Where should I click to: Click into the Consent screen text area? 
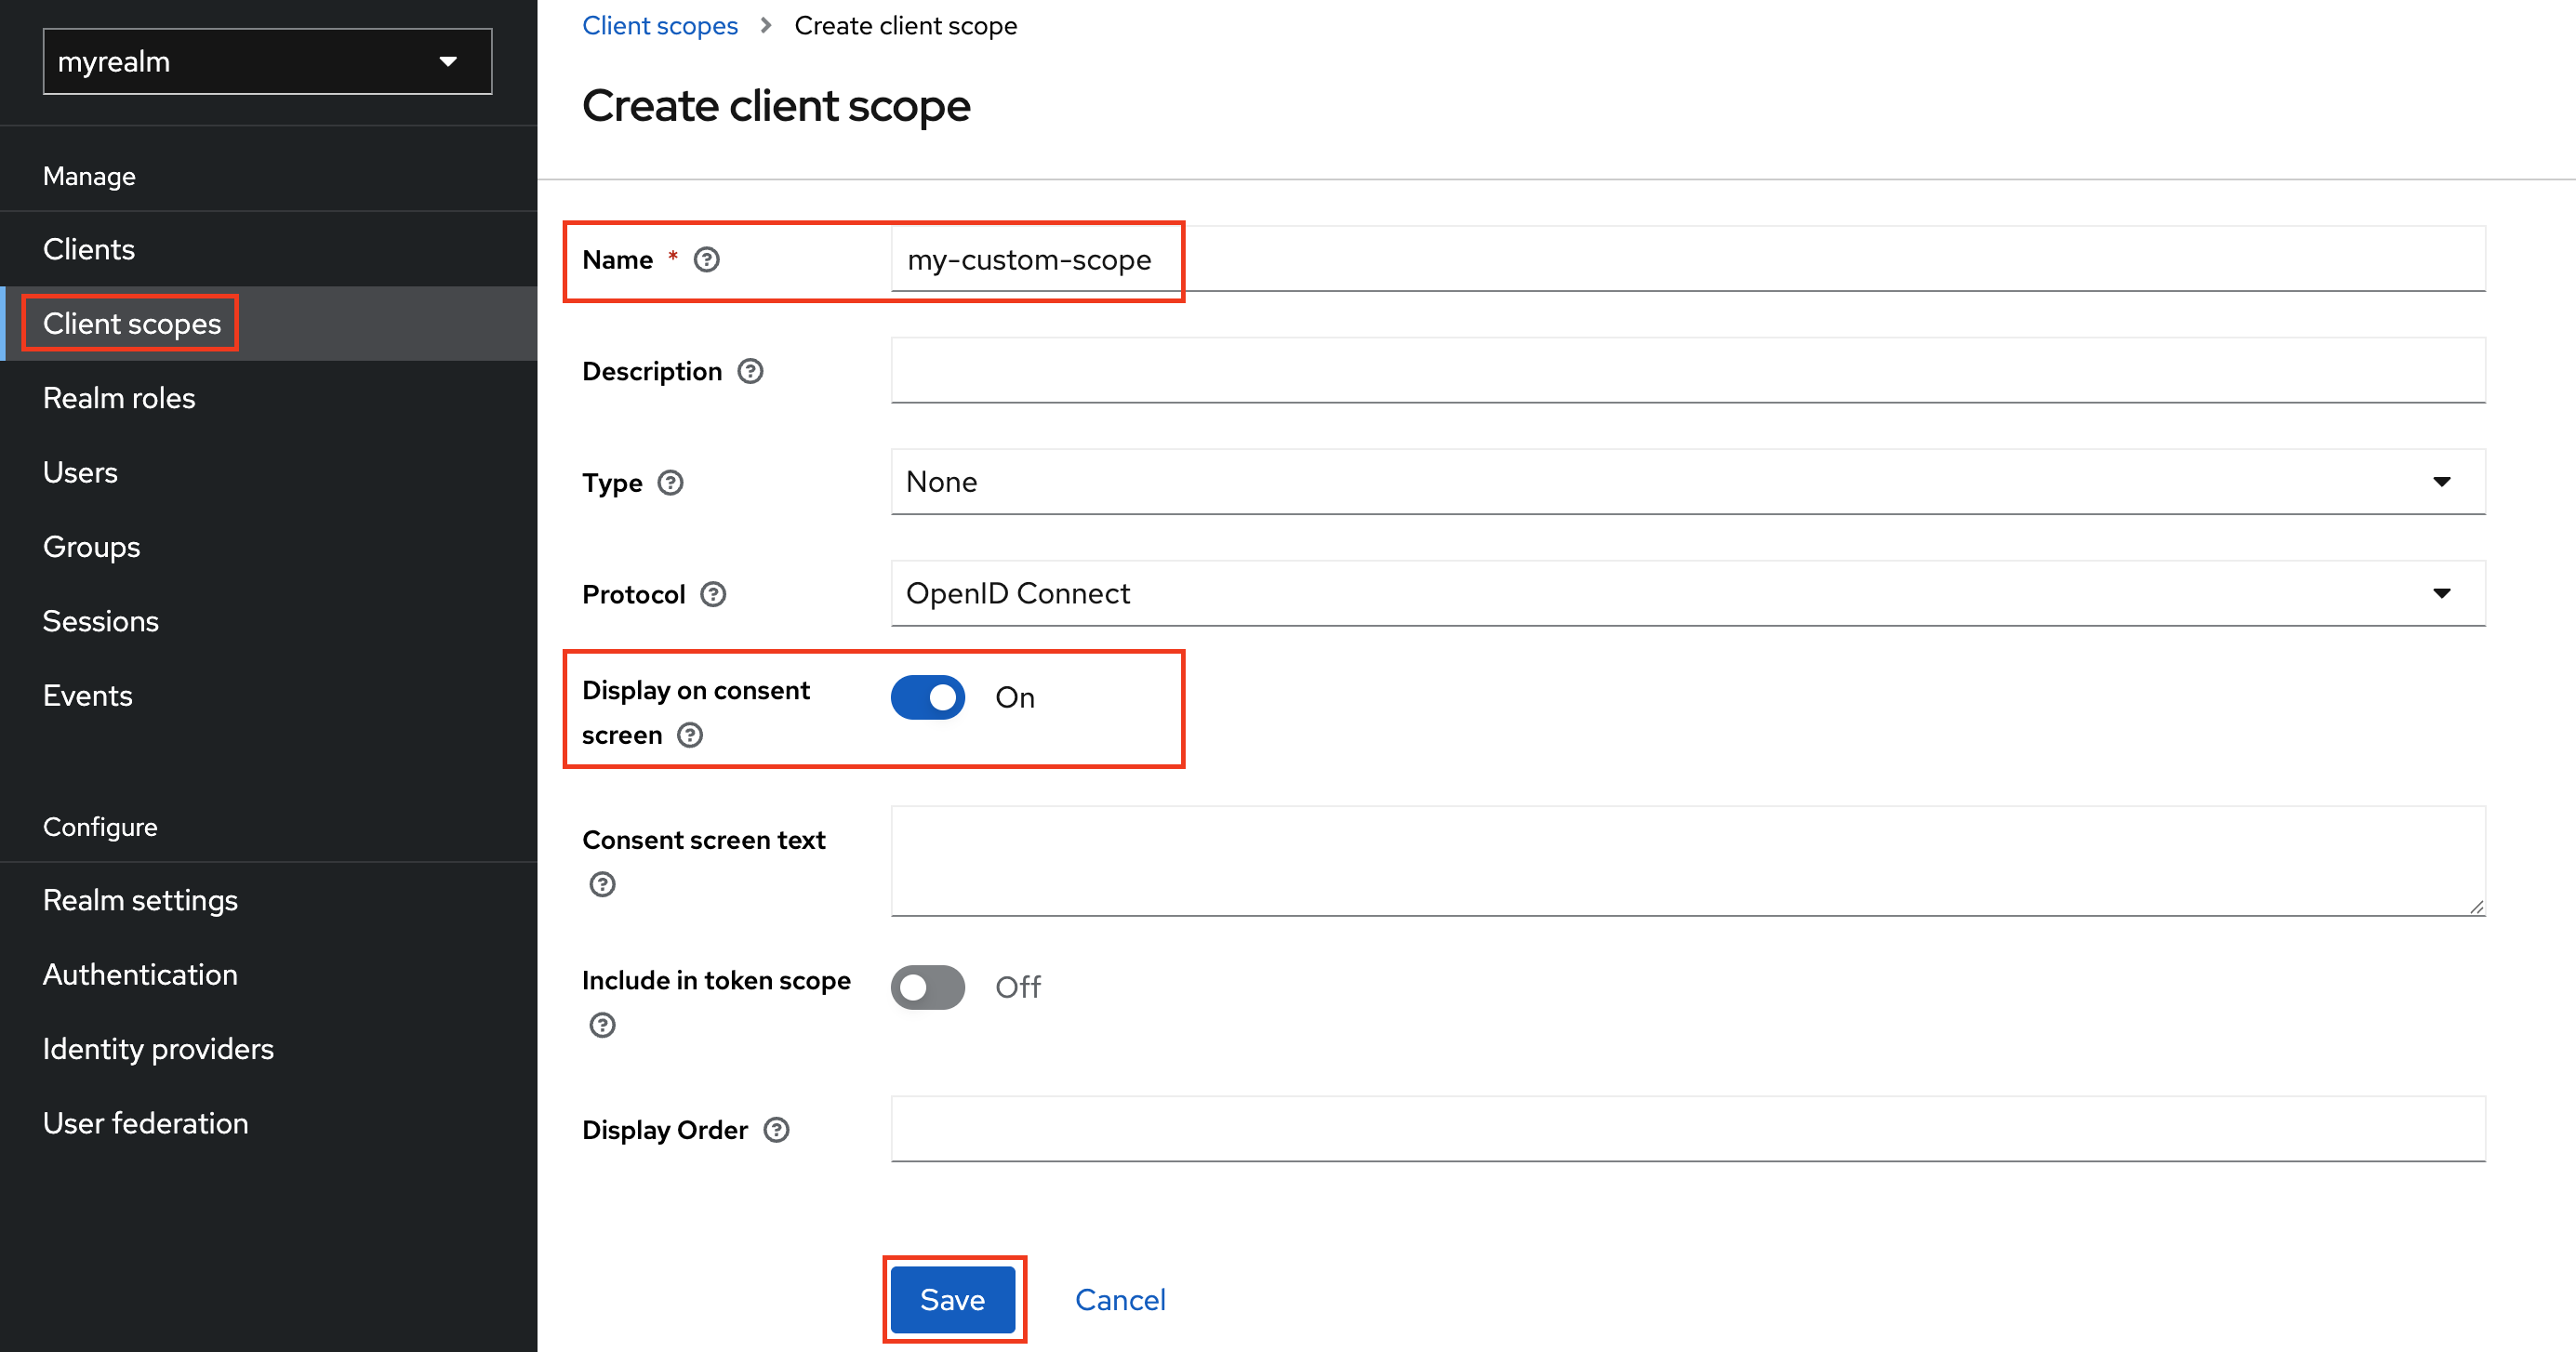[x=1687, y=861]
